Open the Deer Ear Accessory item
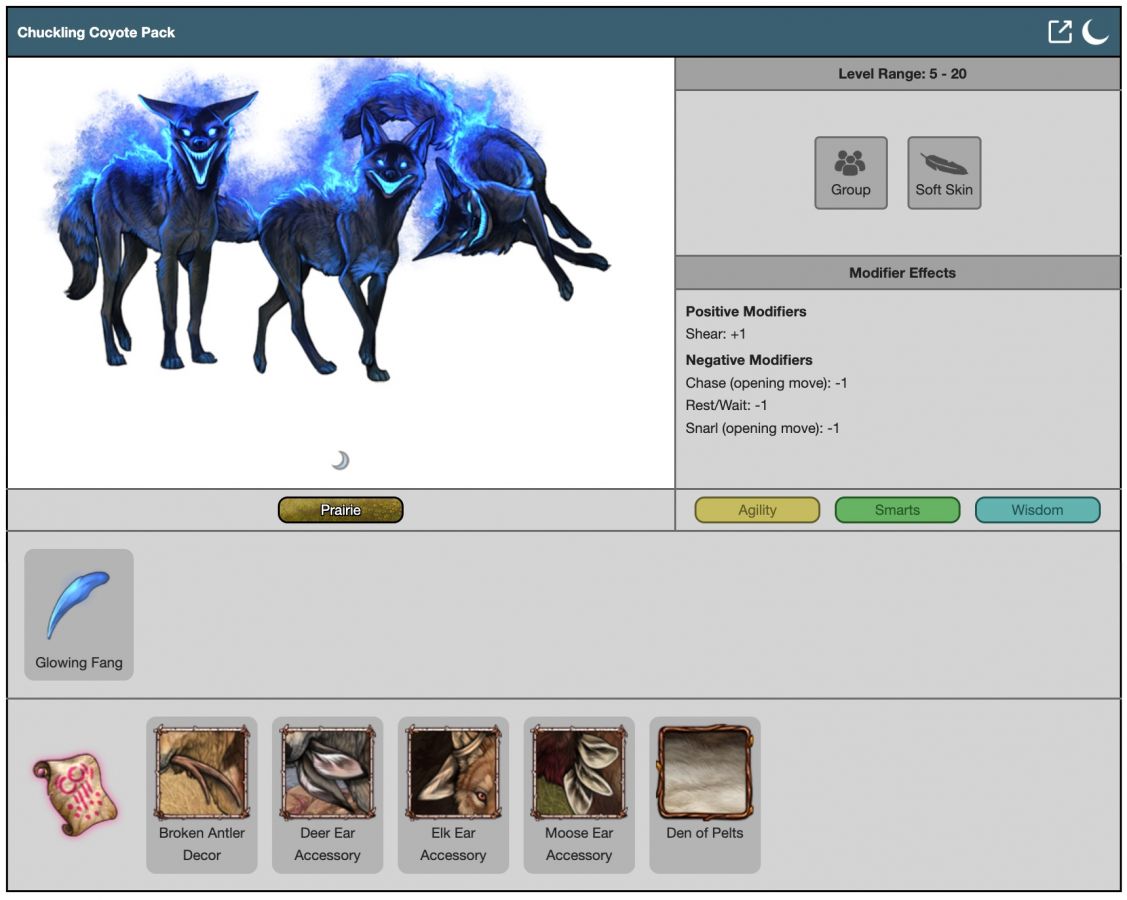Screen dimensions: 1127x900 327,773
